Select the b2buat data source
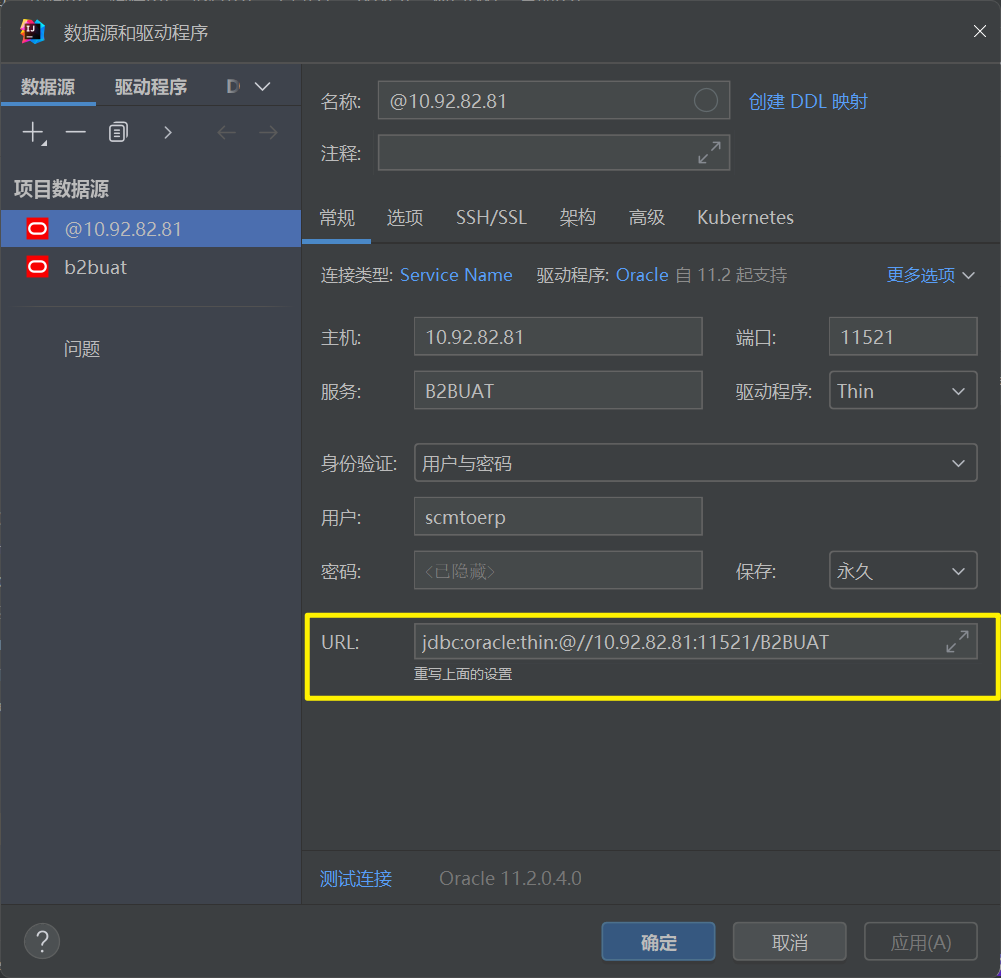1001x978 pixels. (x=95, y=267)
